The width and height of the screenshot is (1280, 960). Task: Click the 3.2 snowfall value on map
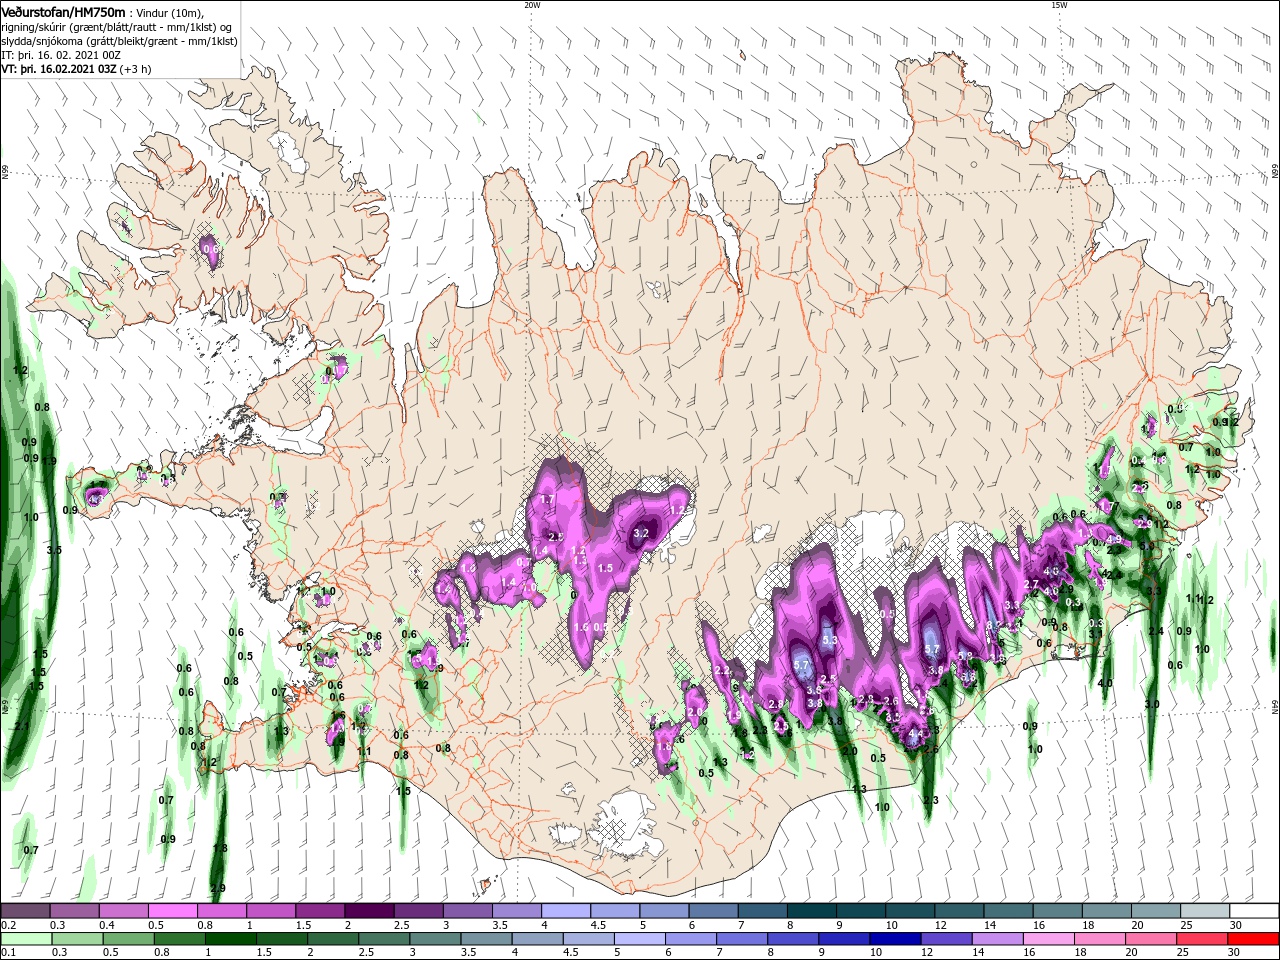pyautogui.click(x=642, y=534)
